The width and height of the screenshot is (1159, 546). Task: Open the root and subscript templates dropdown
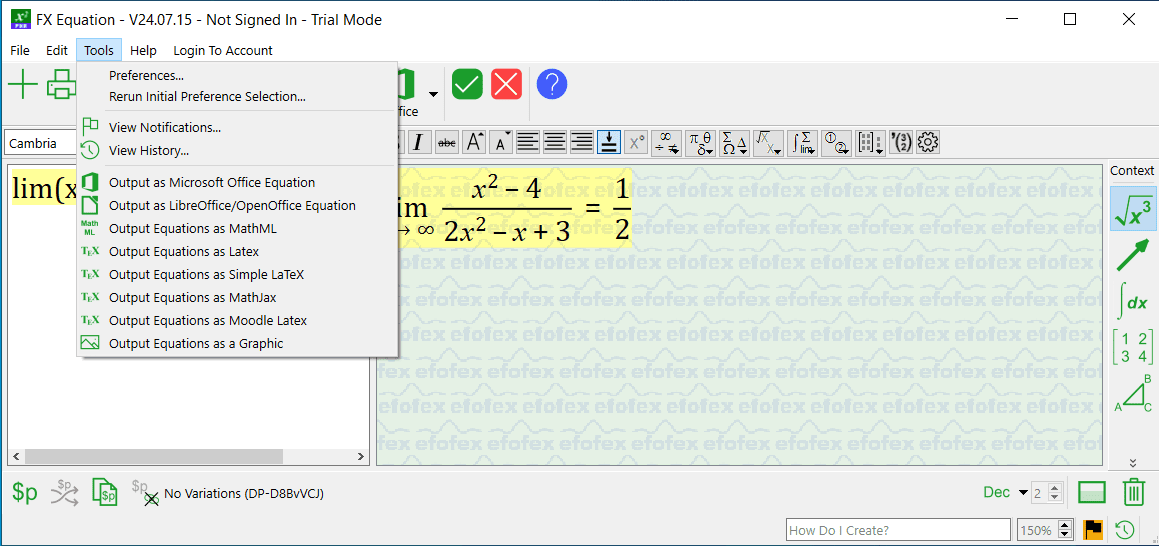(x=769, y=142)
